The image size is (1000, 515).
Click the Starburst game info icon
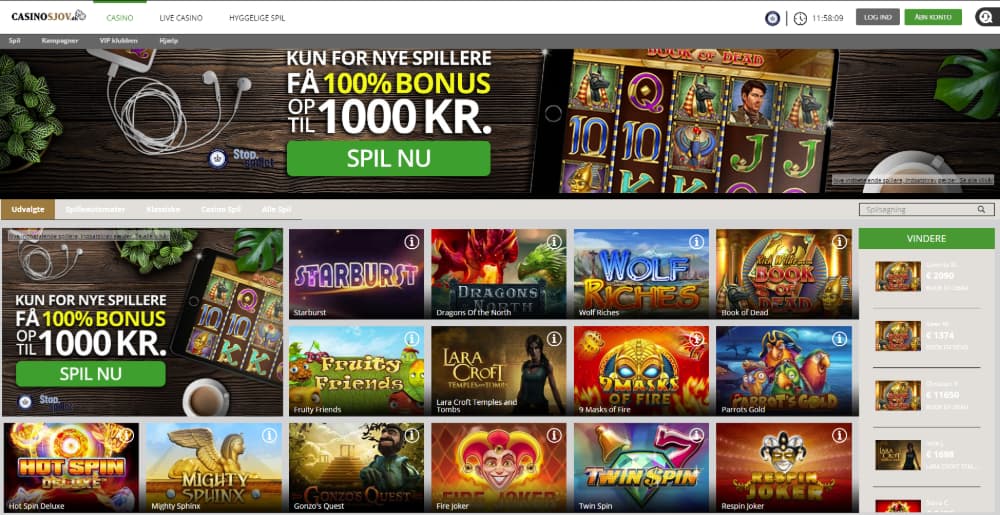(x=411, y=242)
